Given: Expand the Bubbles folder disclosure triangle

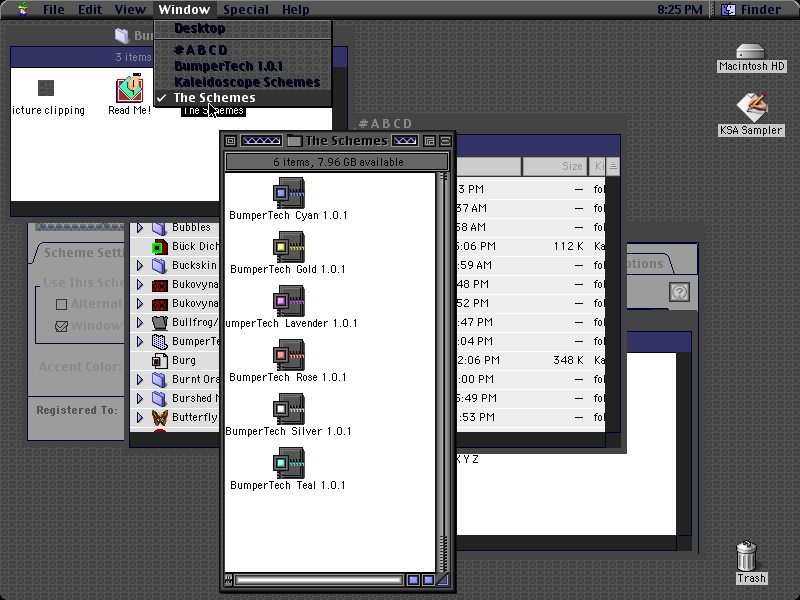Looking at the screenshot, I should [x=140, y=228].
